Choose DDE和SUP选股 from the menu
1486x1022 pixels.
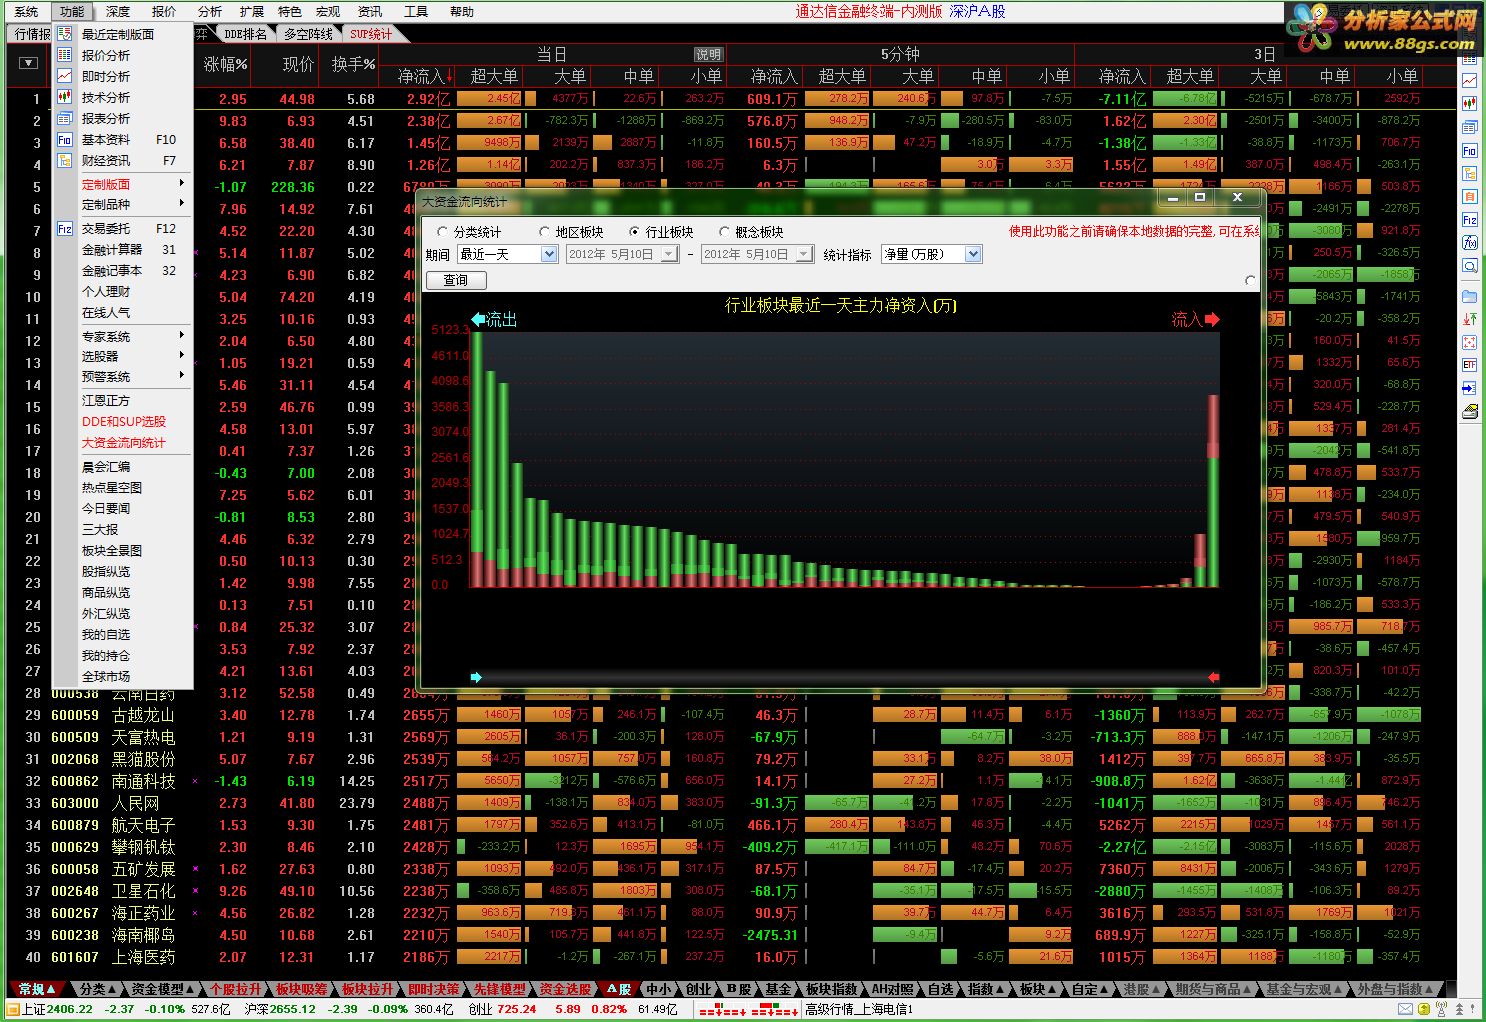click(x=123, y=421)
